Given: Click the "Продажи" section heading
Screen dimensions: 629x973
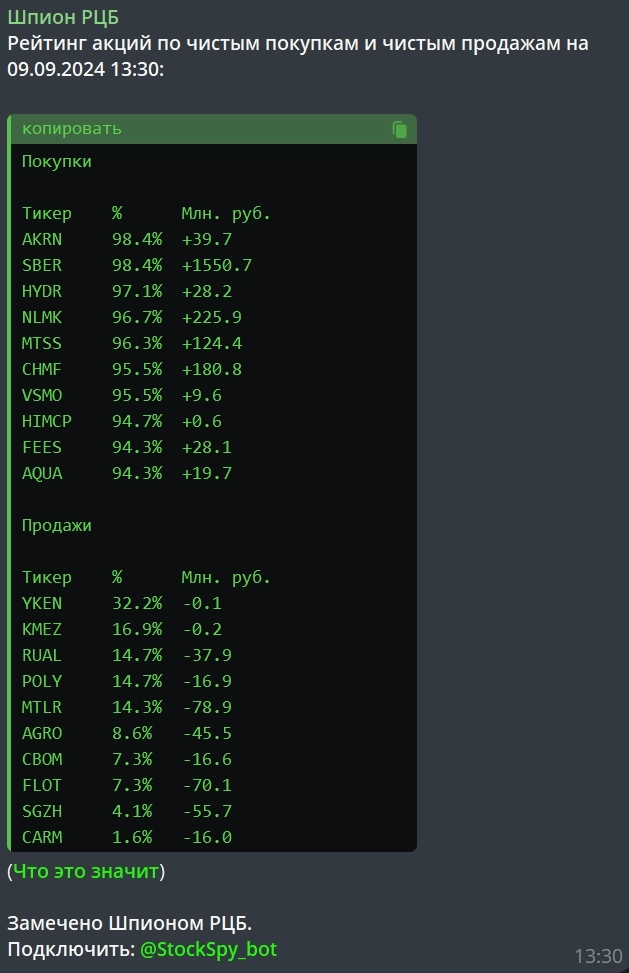Looking at the screenshot, I should click(x=57, y=525).
